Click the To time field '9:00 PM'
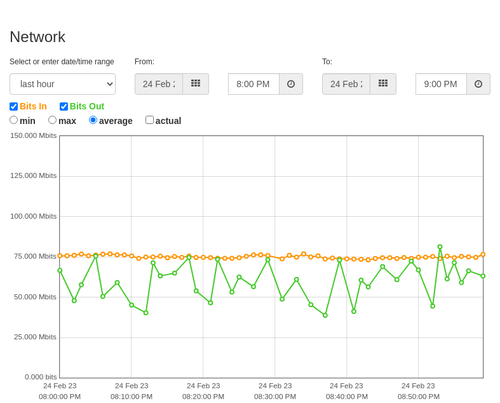The image size is (500, 403). pos(441,84)
